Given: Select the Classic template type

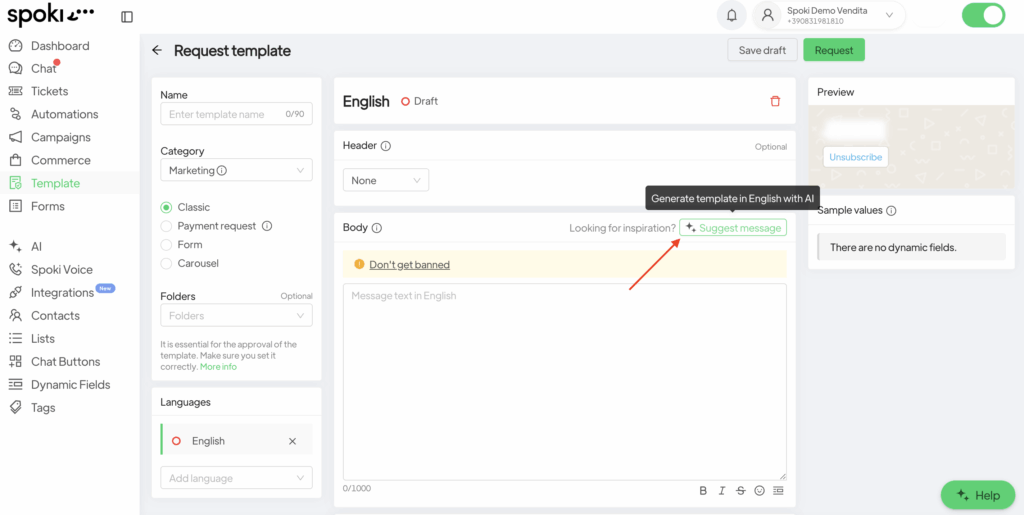Looking at the screenshot, I should [167, 207].
